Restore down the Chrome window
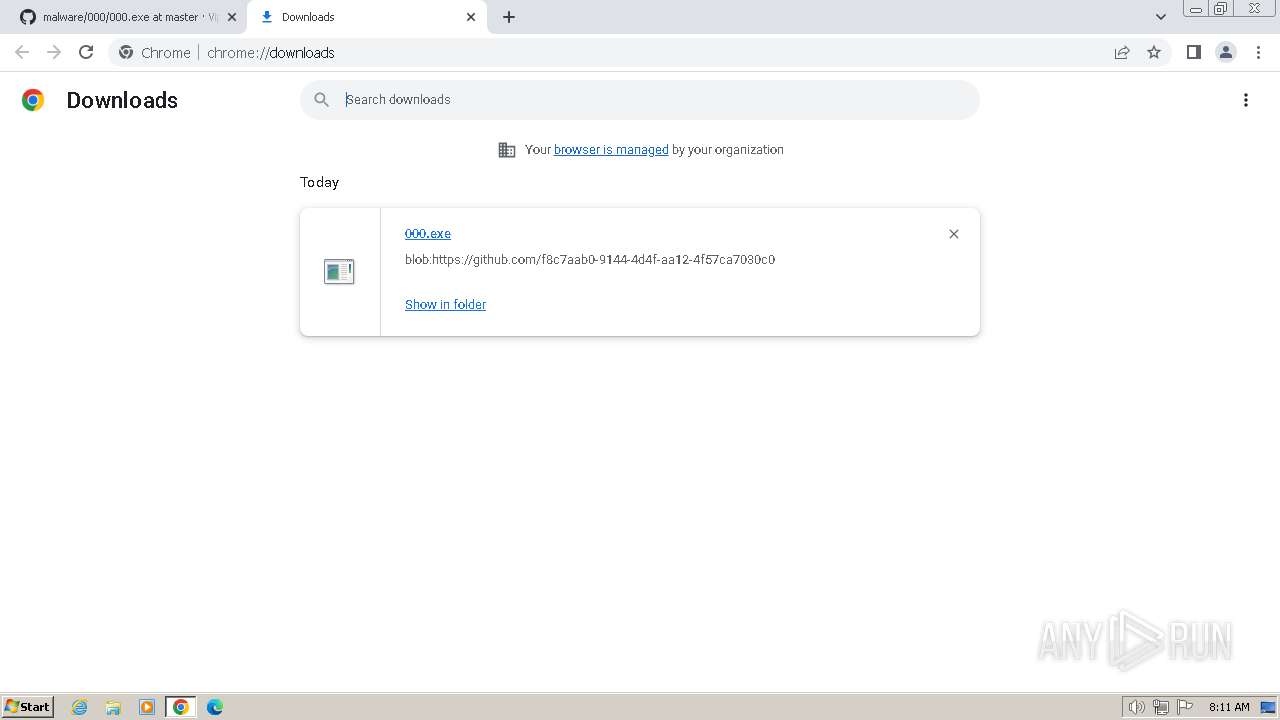 [1221, 8]
